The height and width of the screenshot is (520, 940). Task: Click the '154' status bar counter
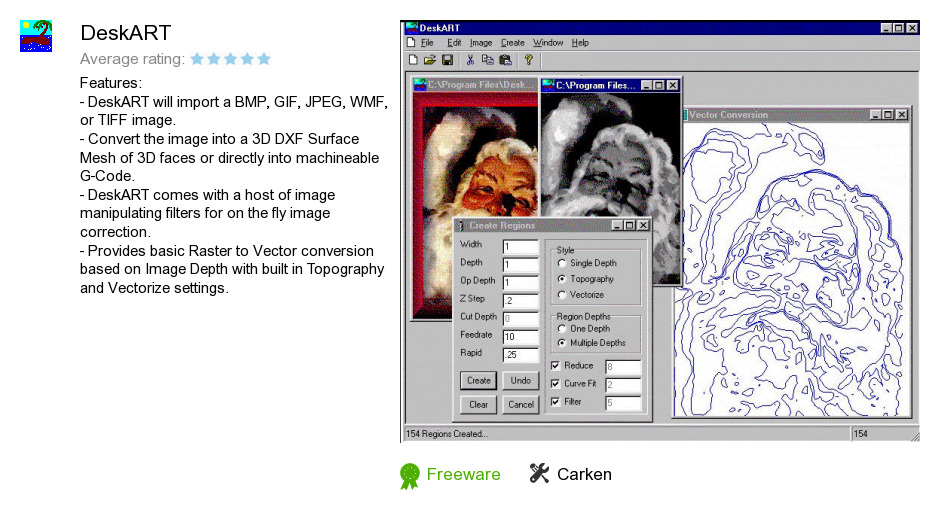tap(861, 434)
